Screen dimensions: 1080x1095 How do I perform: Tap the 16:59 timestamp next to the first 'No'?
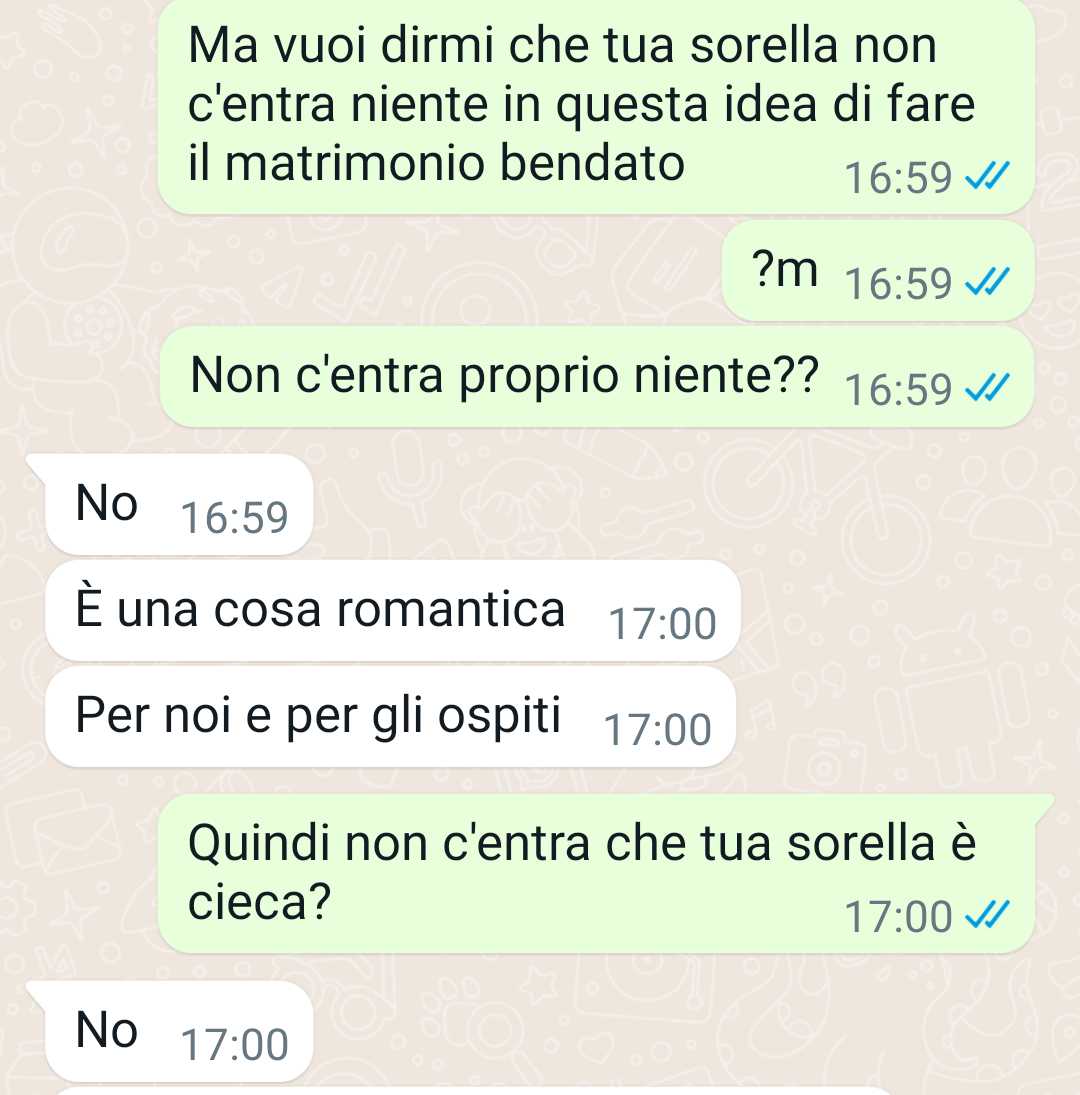tap(235, 517)
